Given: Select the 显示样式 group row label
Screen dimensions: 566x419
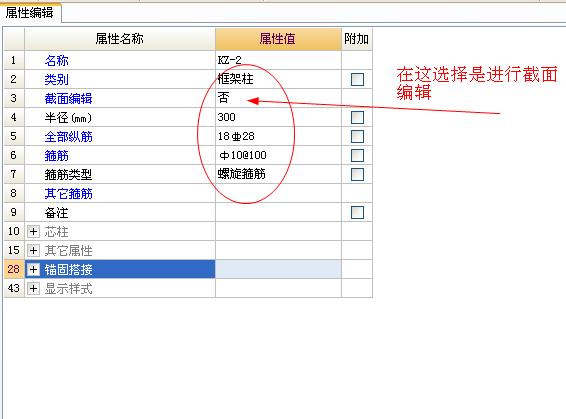Looking at the screenshot, I should [x=69, y=289].
